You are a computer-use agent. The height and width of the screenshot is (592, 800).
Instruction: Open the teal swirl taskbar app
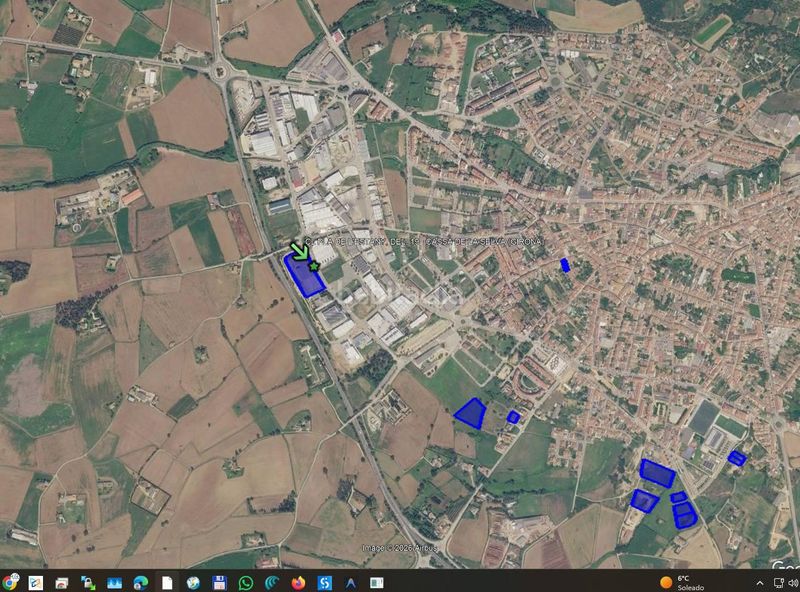tap(272, 582)
